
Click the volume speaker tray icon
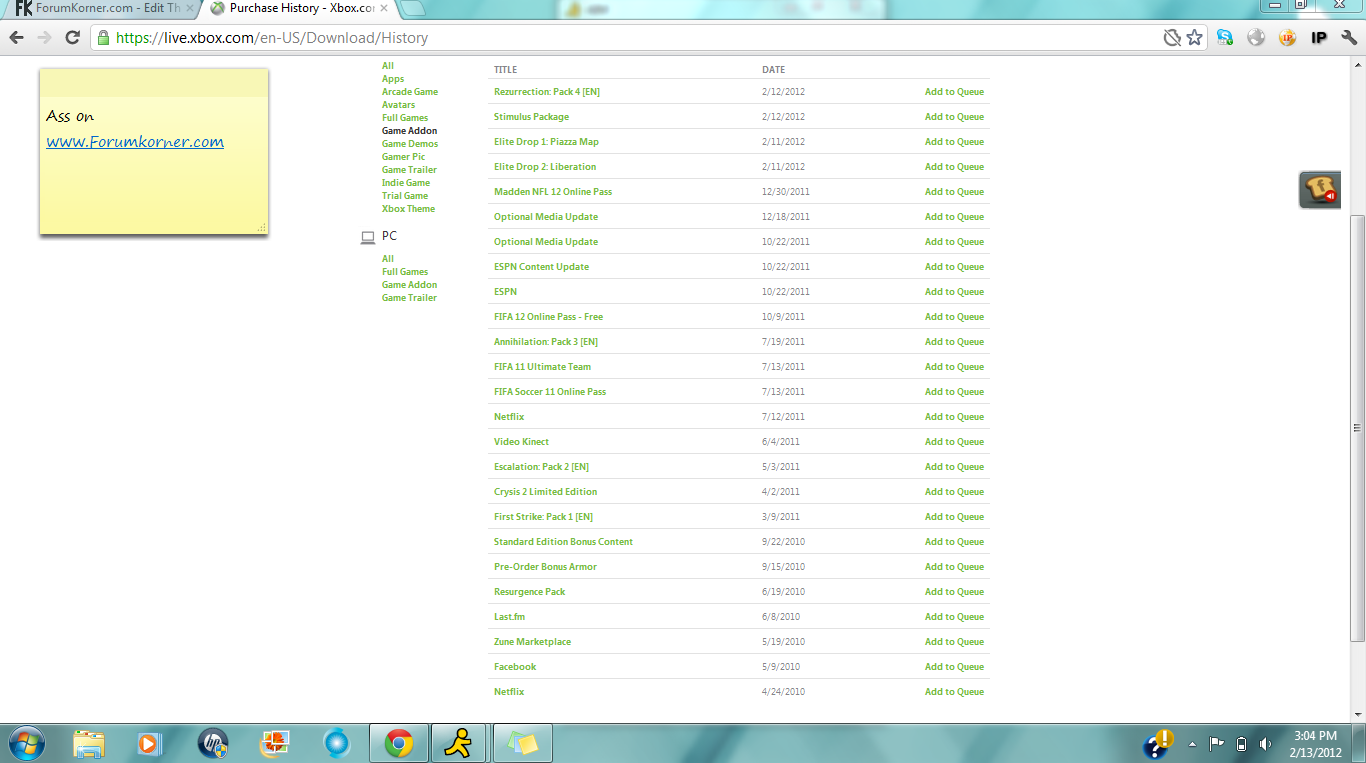1266,744
